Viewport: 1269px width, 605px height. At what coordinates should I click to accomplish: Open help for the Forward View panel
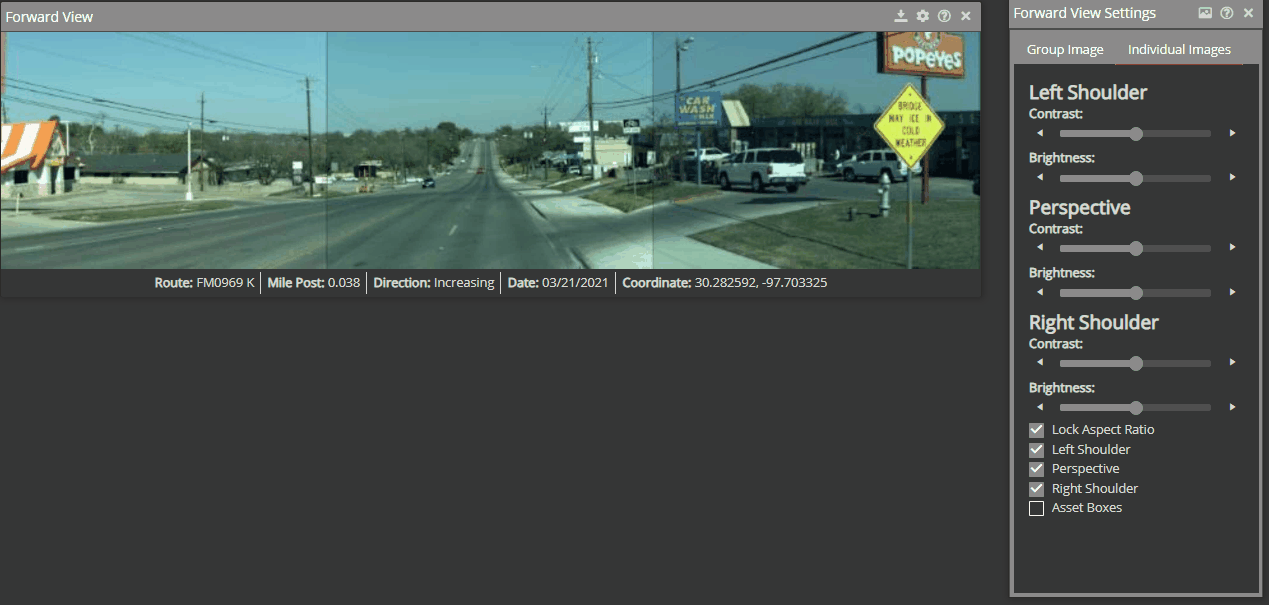pyautogui.click(x=944, y=16)
